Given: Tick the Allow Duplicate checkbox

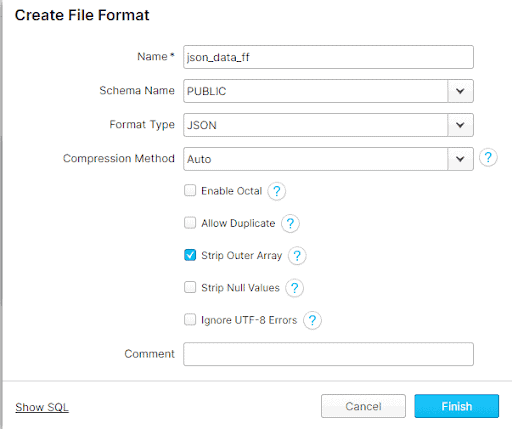Looking at the screenshot, I should [190, 223].
